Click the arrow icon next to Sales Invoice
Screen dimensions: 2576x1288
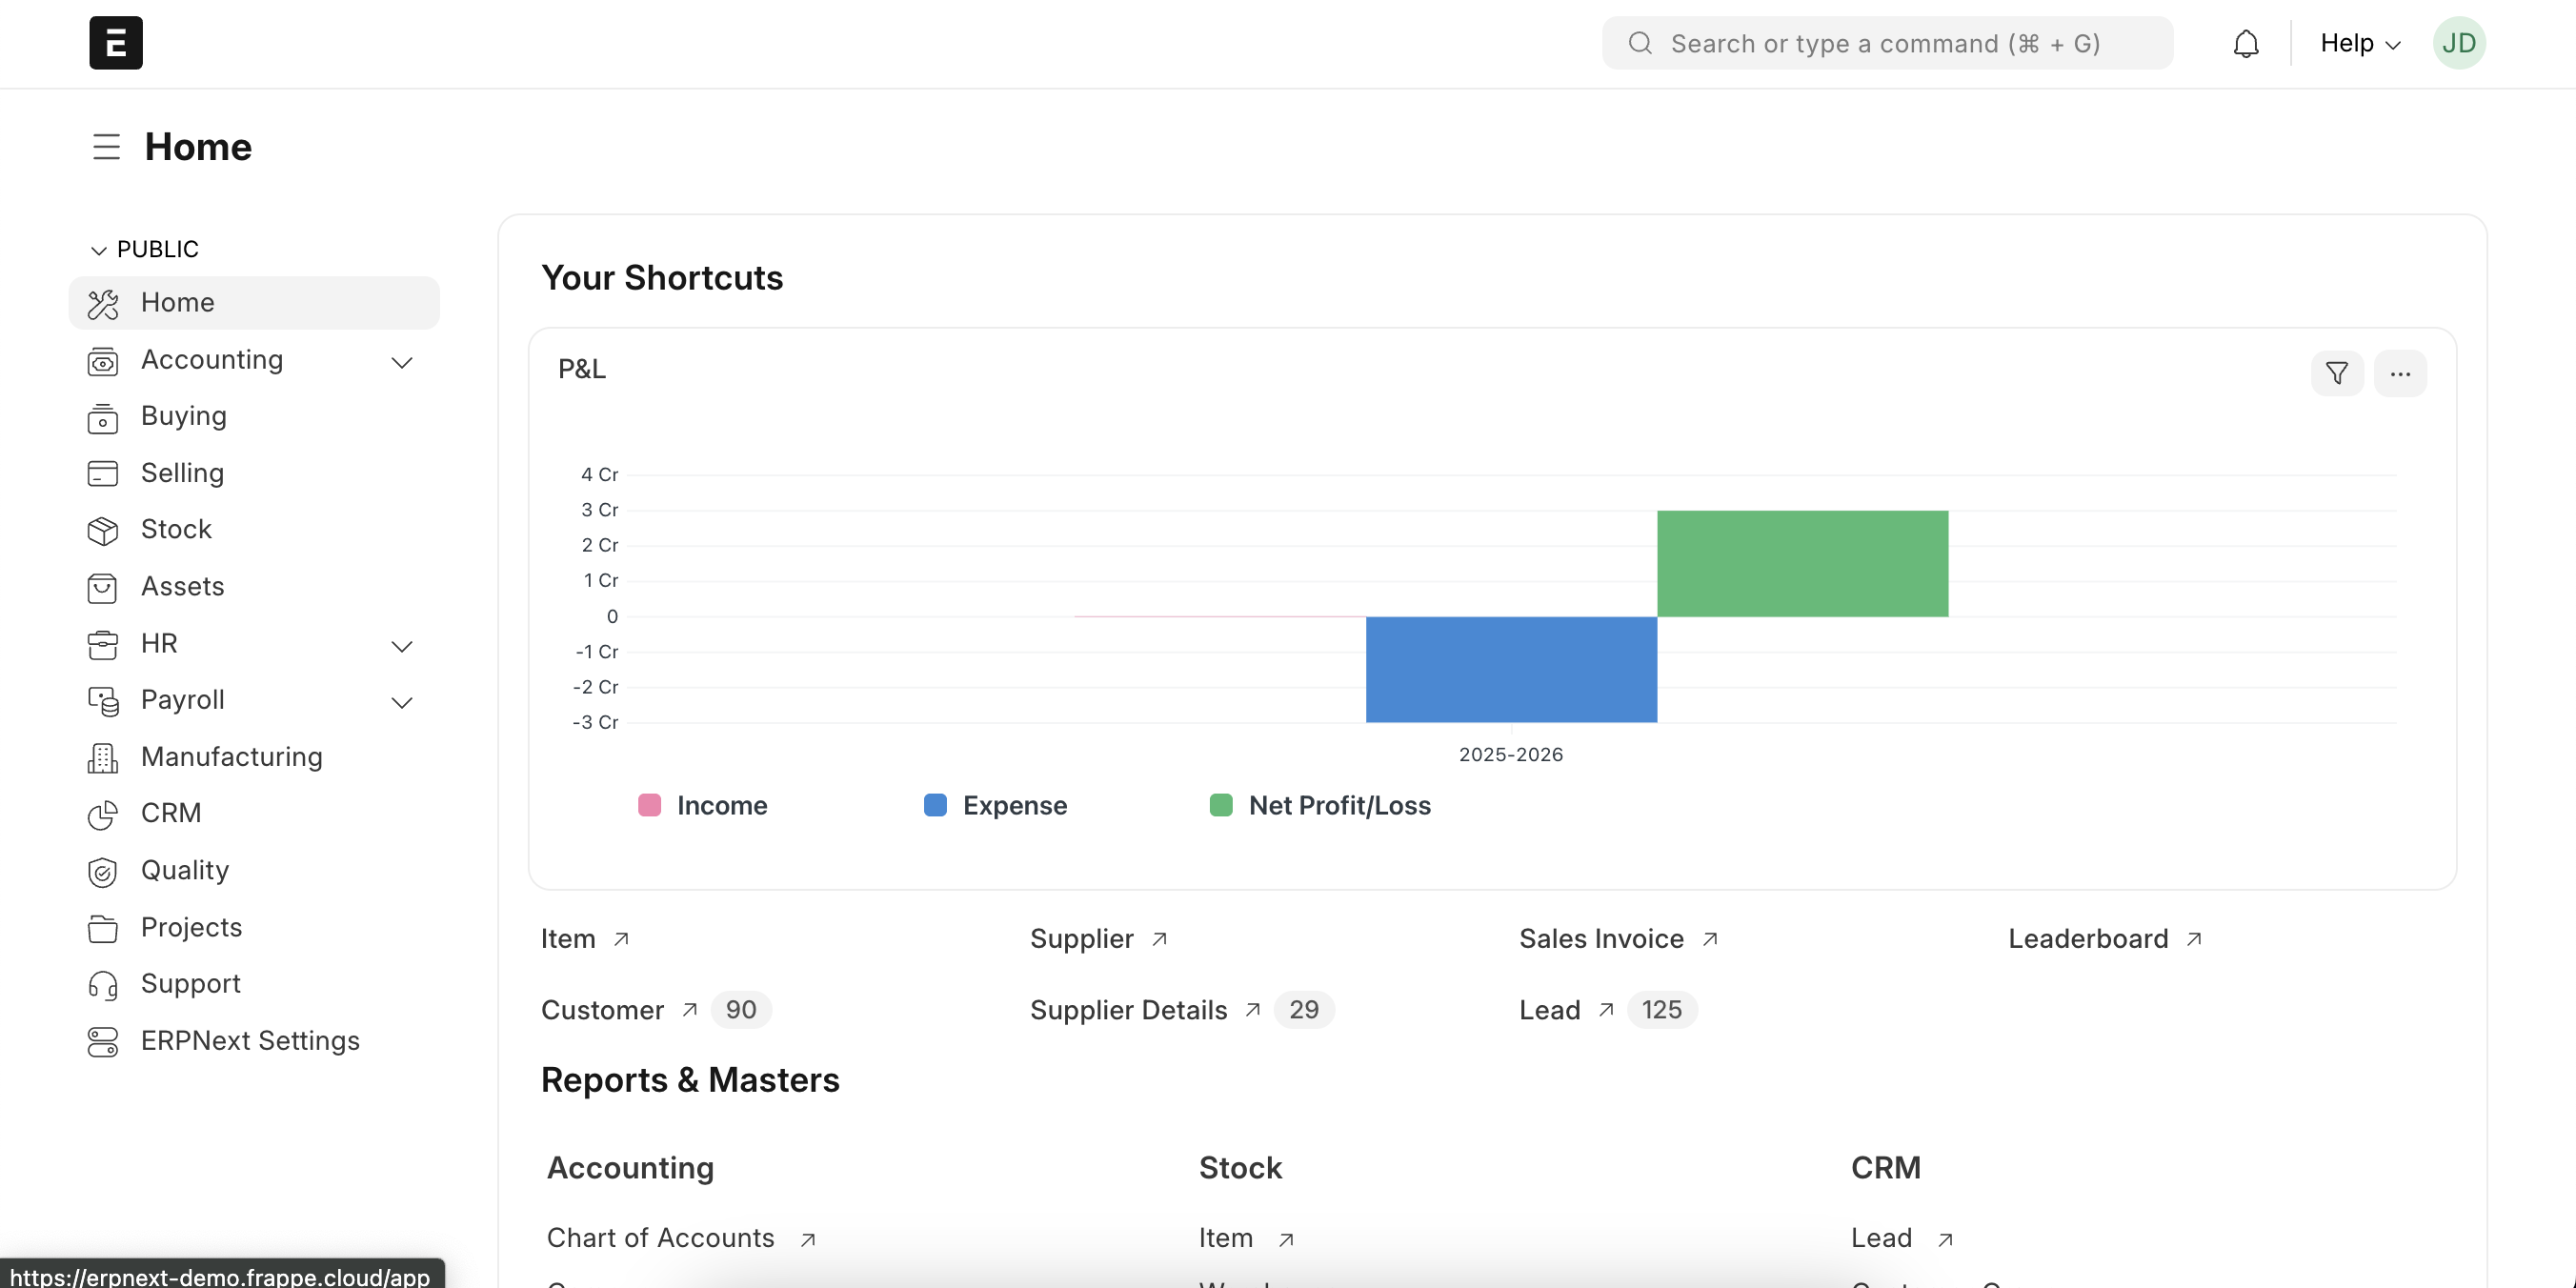(x=1710, y=939)
